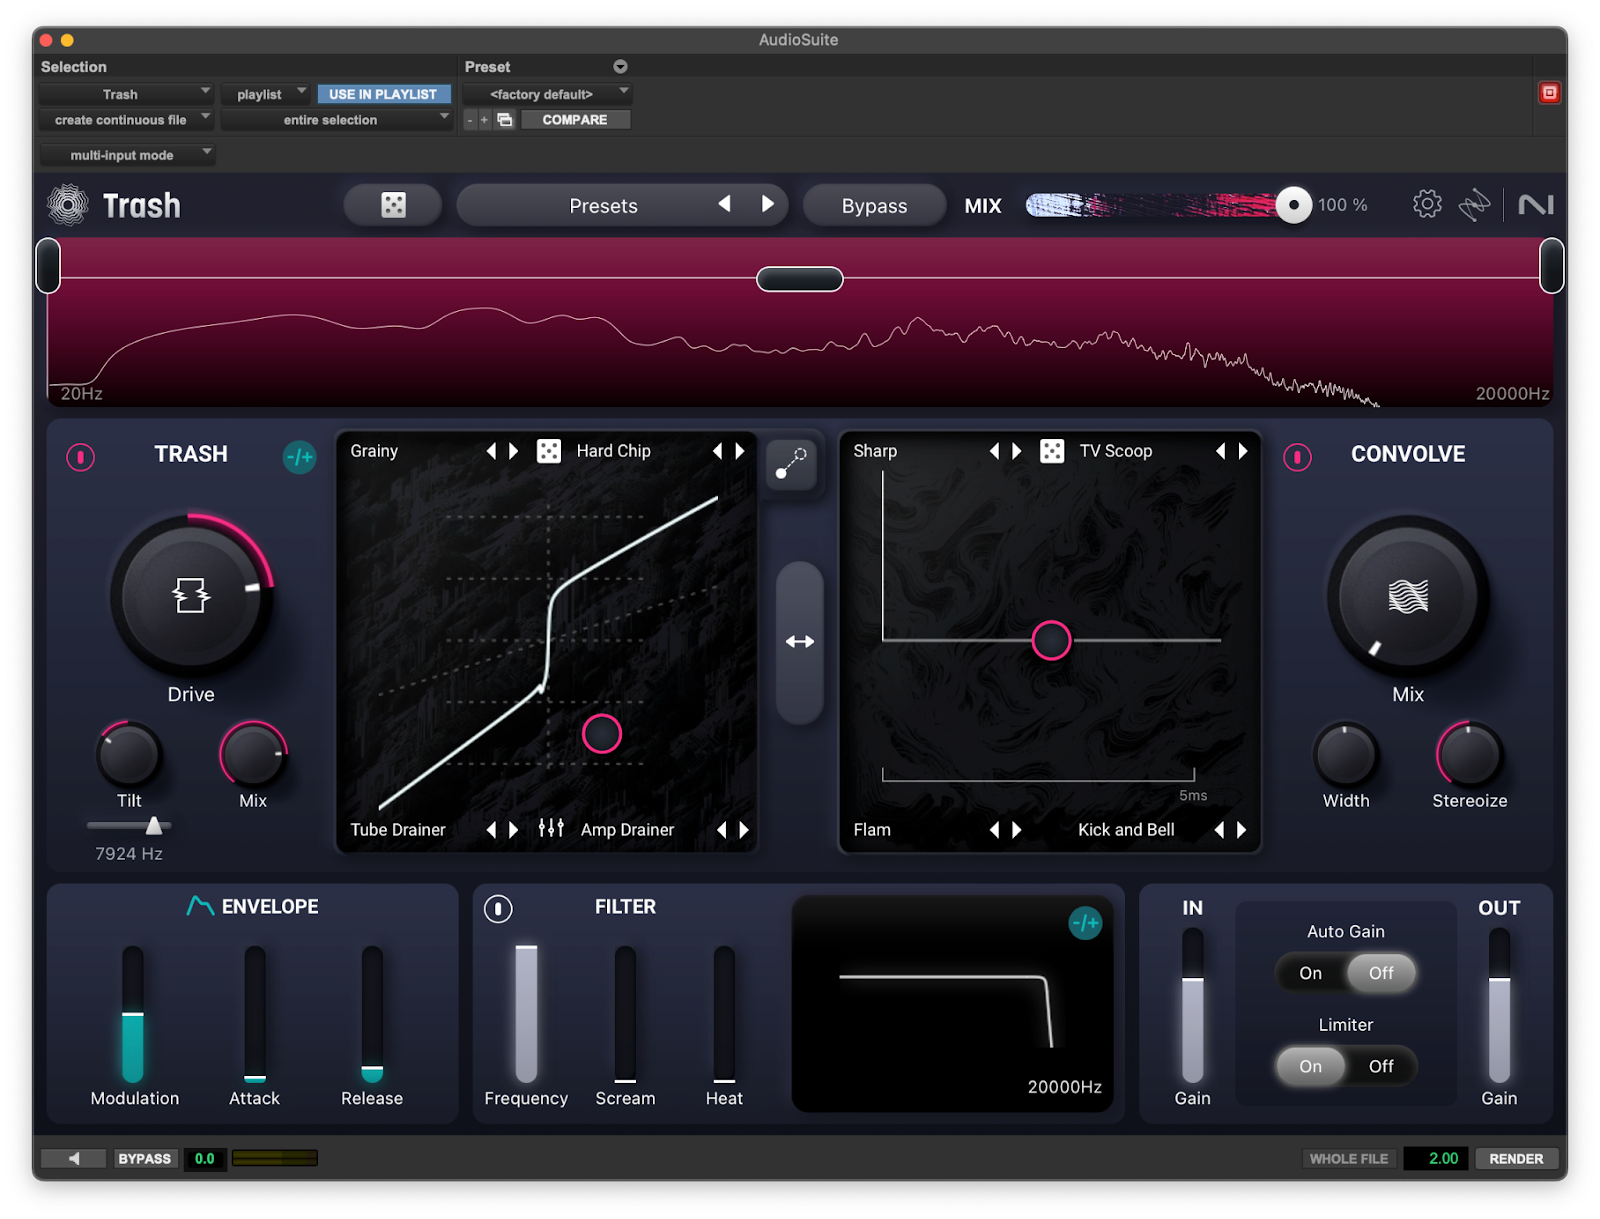This screenshot has width=1600, height=1219.
Task: Set Limiter to On
Action: point(1310,1066)
